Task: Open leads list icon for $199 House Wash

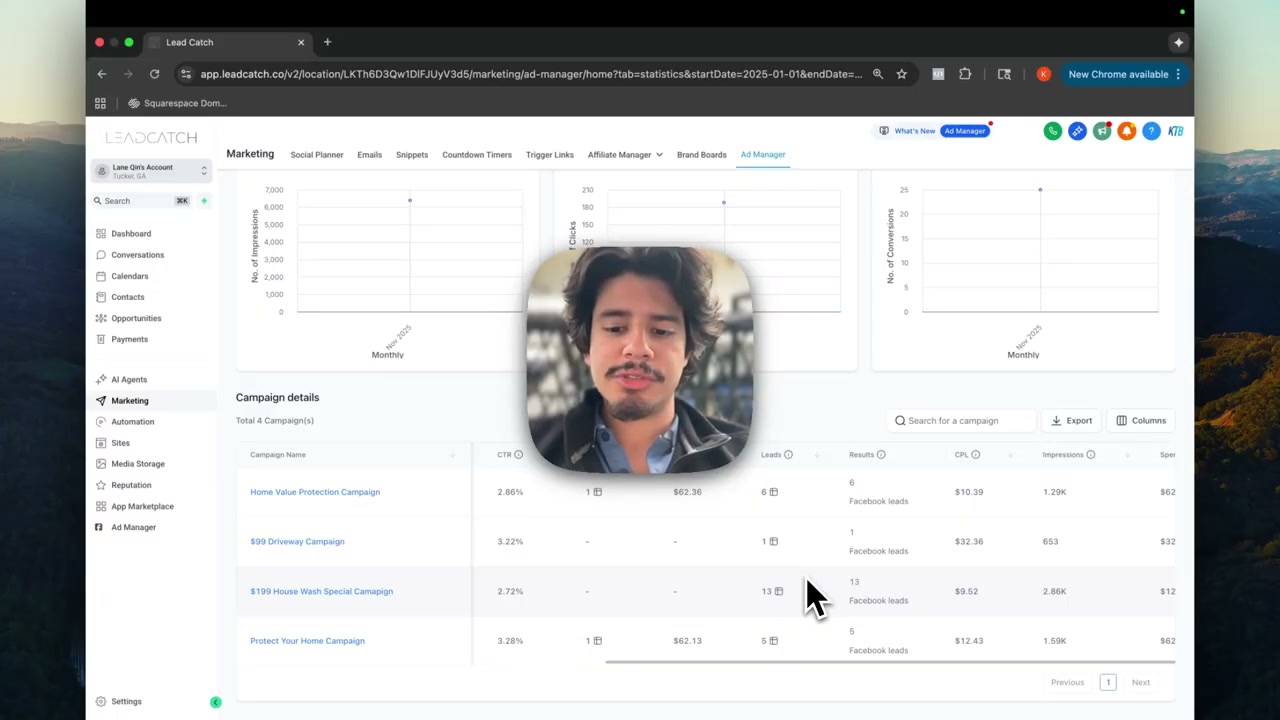Action: [x=778, y=591]
